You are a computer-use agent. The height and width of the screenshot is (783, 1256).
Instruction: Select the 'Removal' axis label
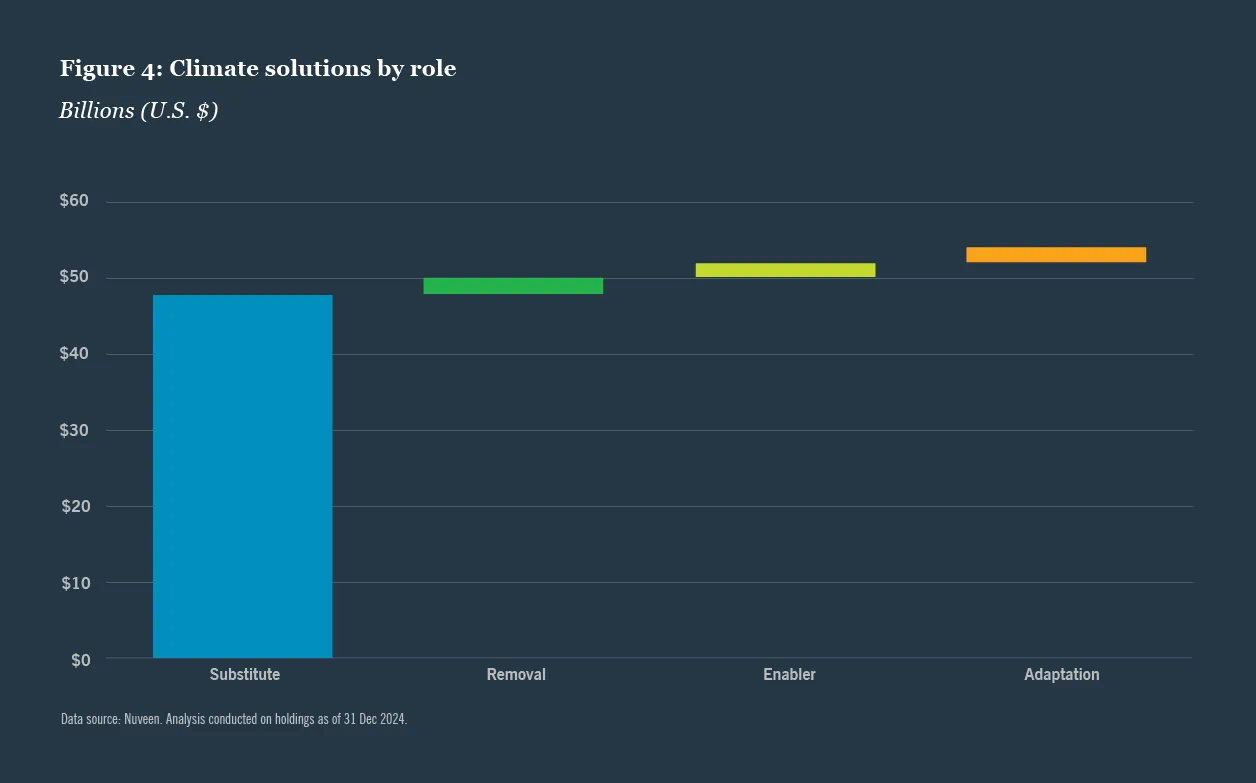[x=516, y=675]
